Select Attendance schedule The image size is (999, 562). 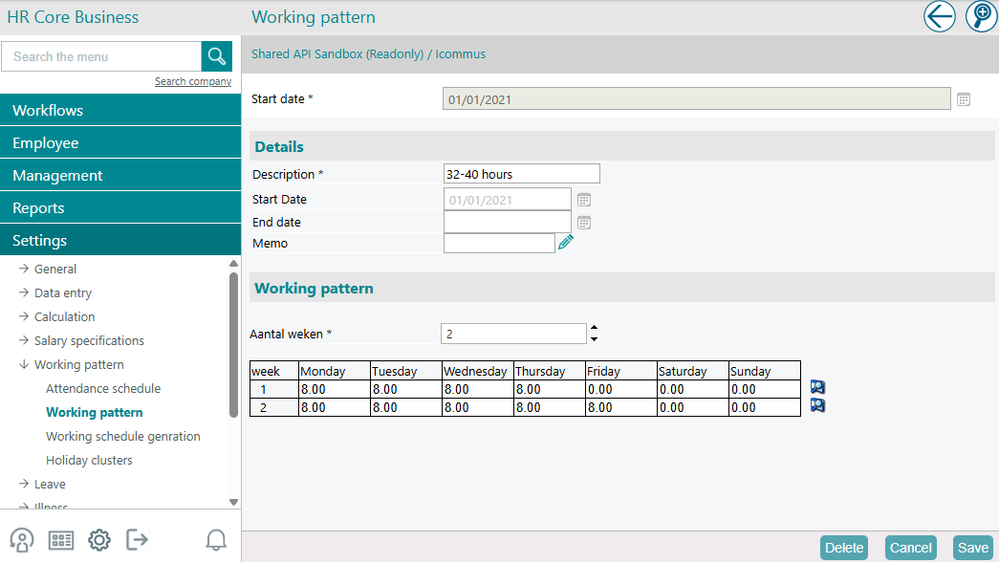103,389
